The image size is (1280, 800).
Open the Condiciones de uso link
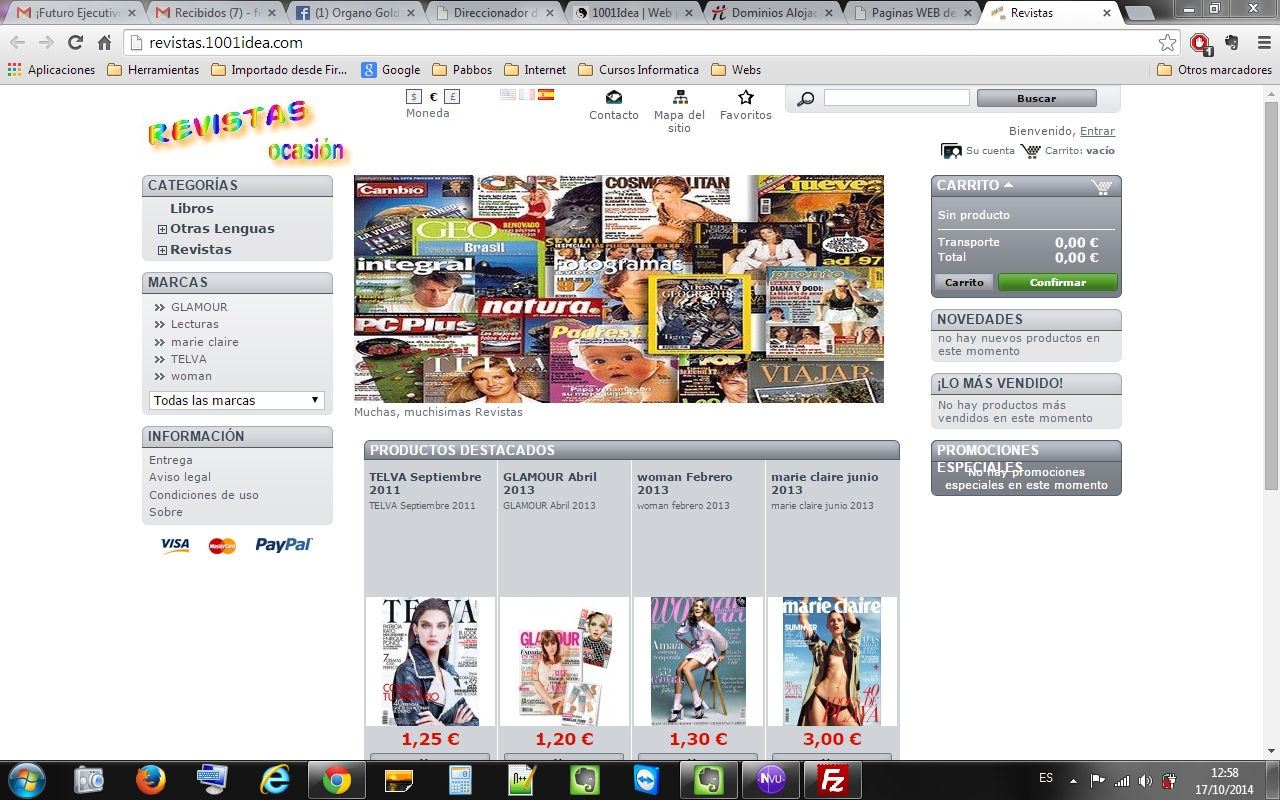[x=204, y=495]
